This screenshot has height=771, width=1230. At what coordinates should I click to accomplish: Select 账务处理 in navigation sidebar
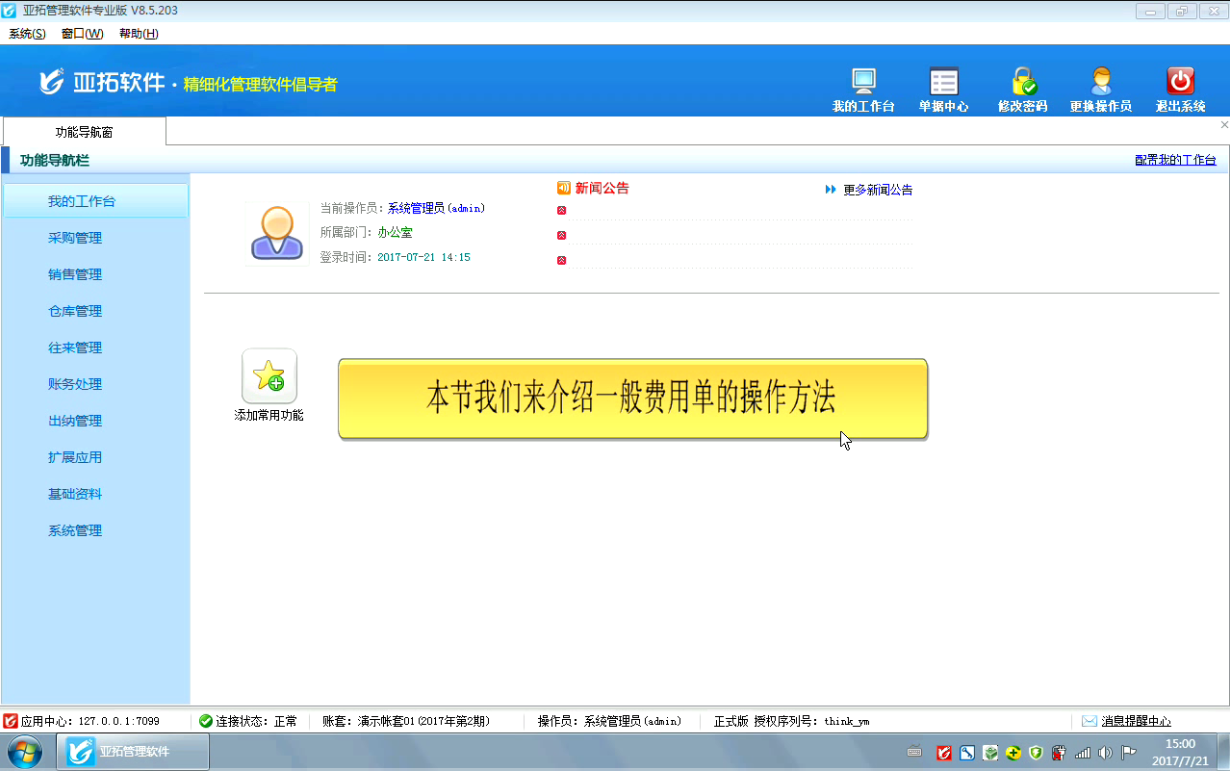(75, 384)
